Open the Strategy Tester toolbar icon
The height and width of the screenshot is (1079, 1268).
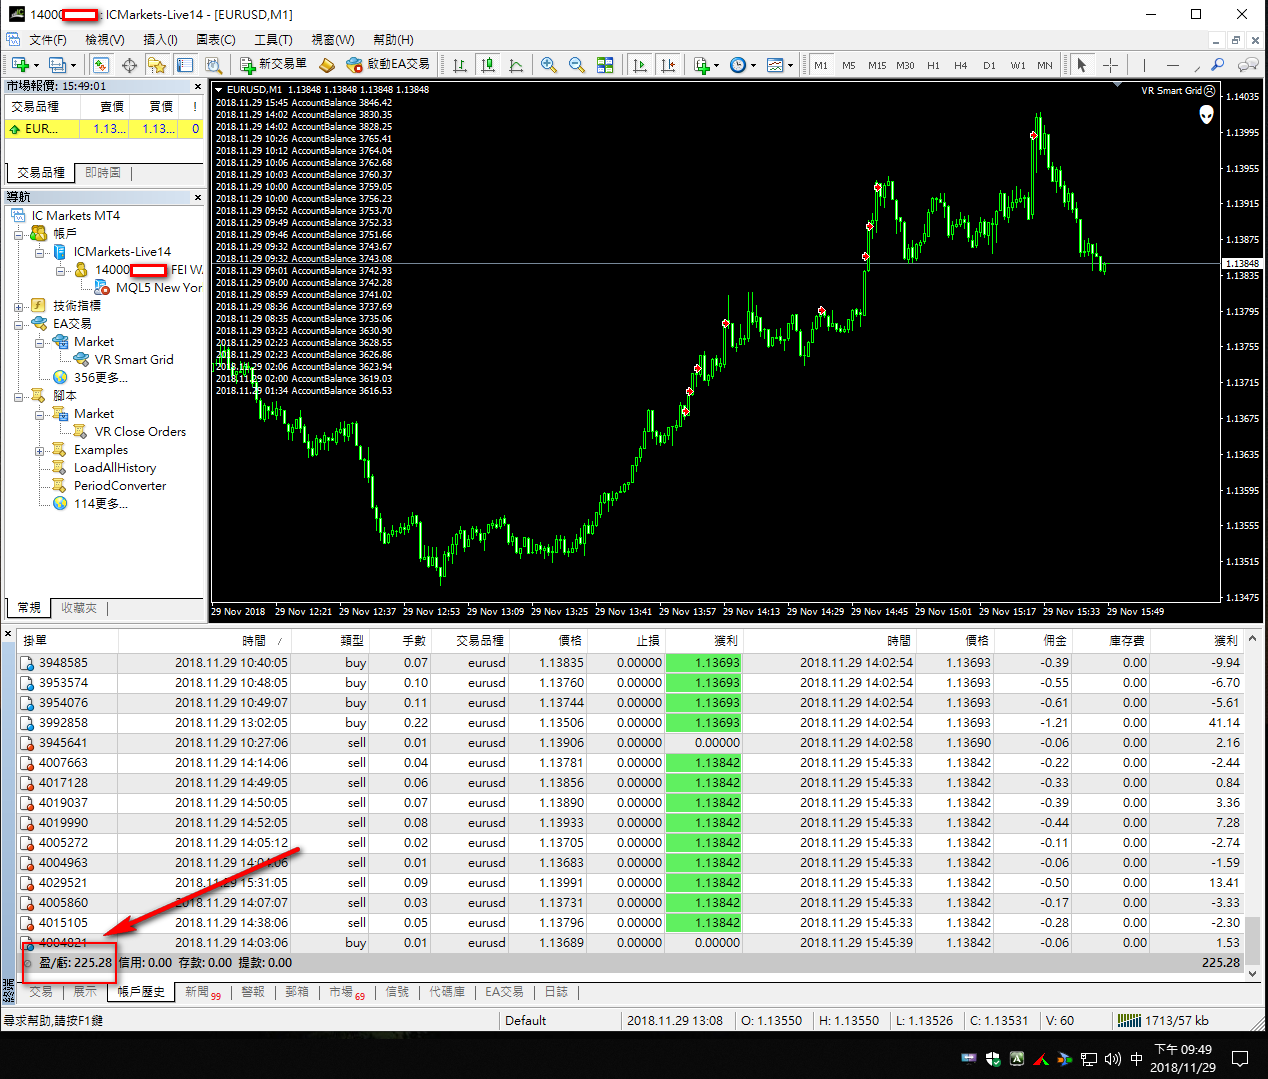click(x=213, y=65)
